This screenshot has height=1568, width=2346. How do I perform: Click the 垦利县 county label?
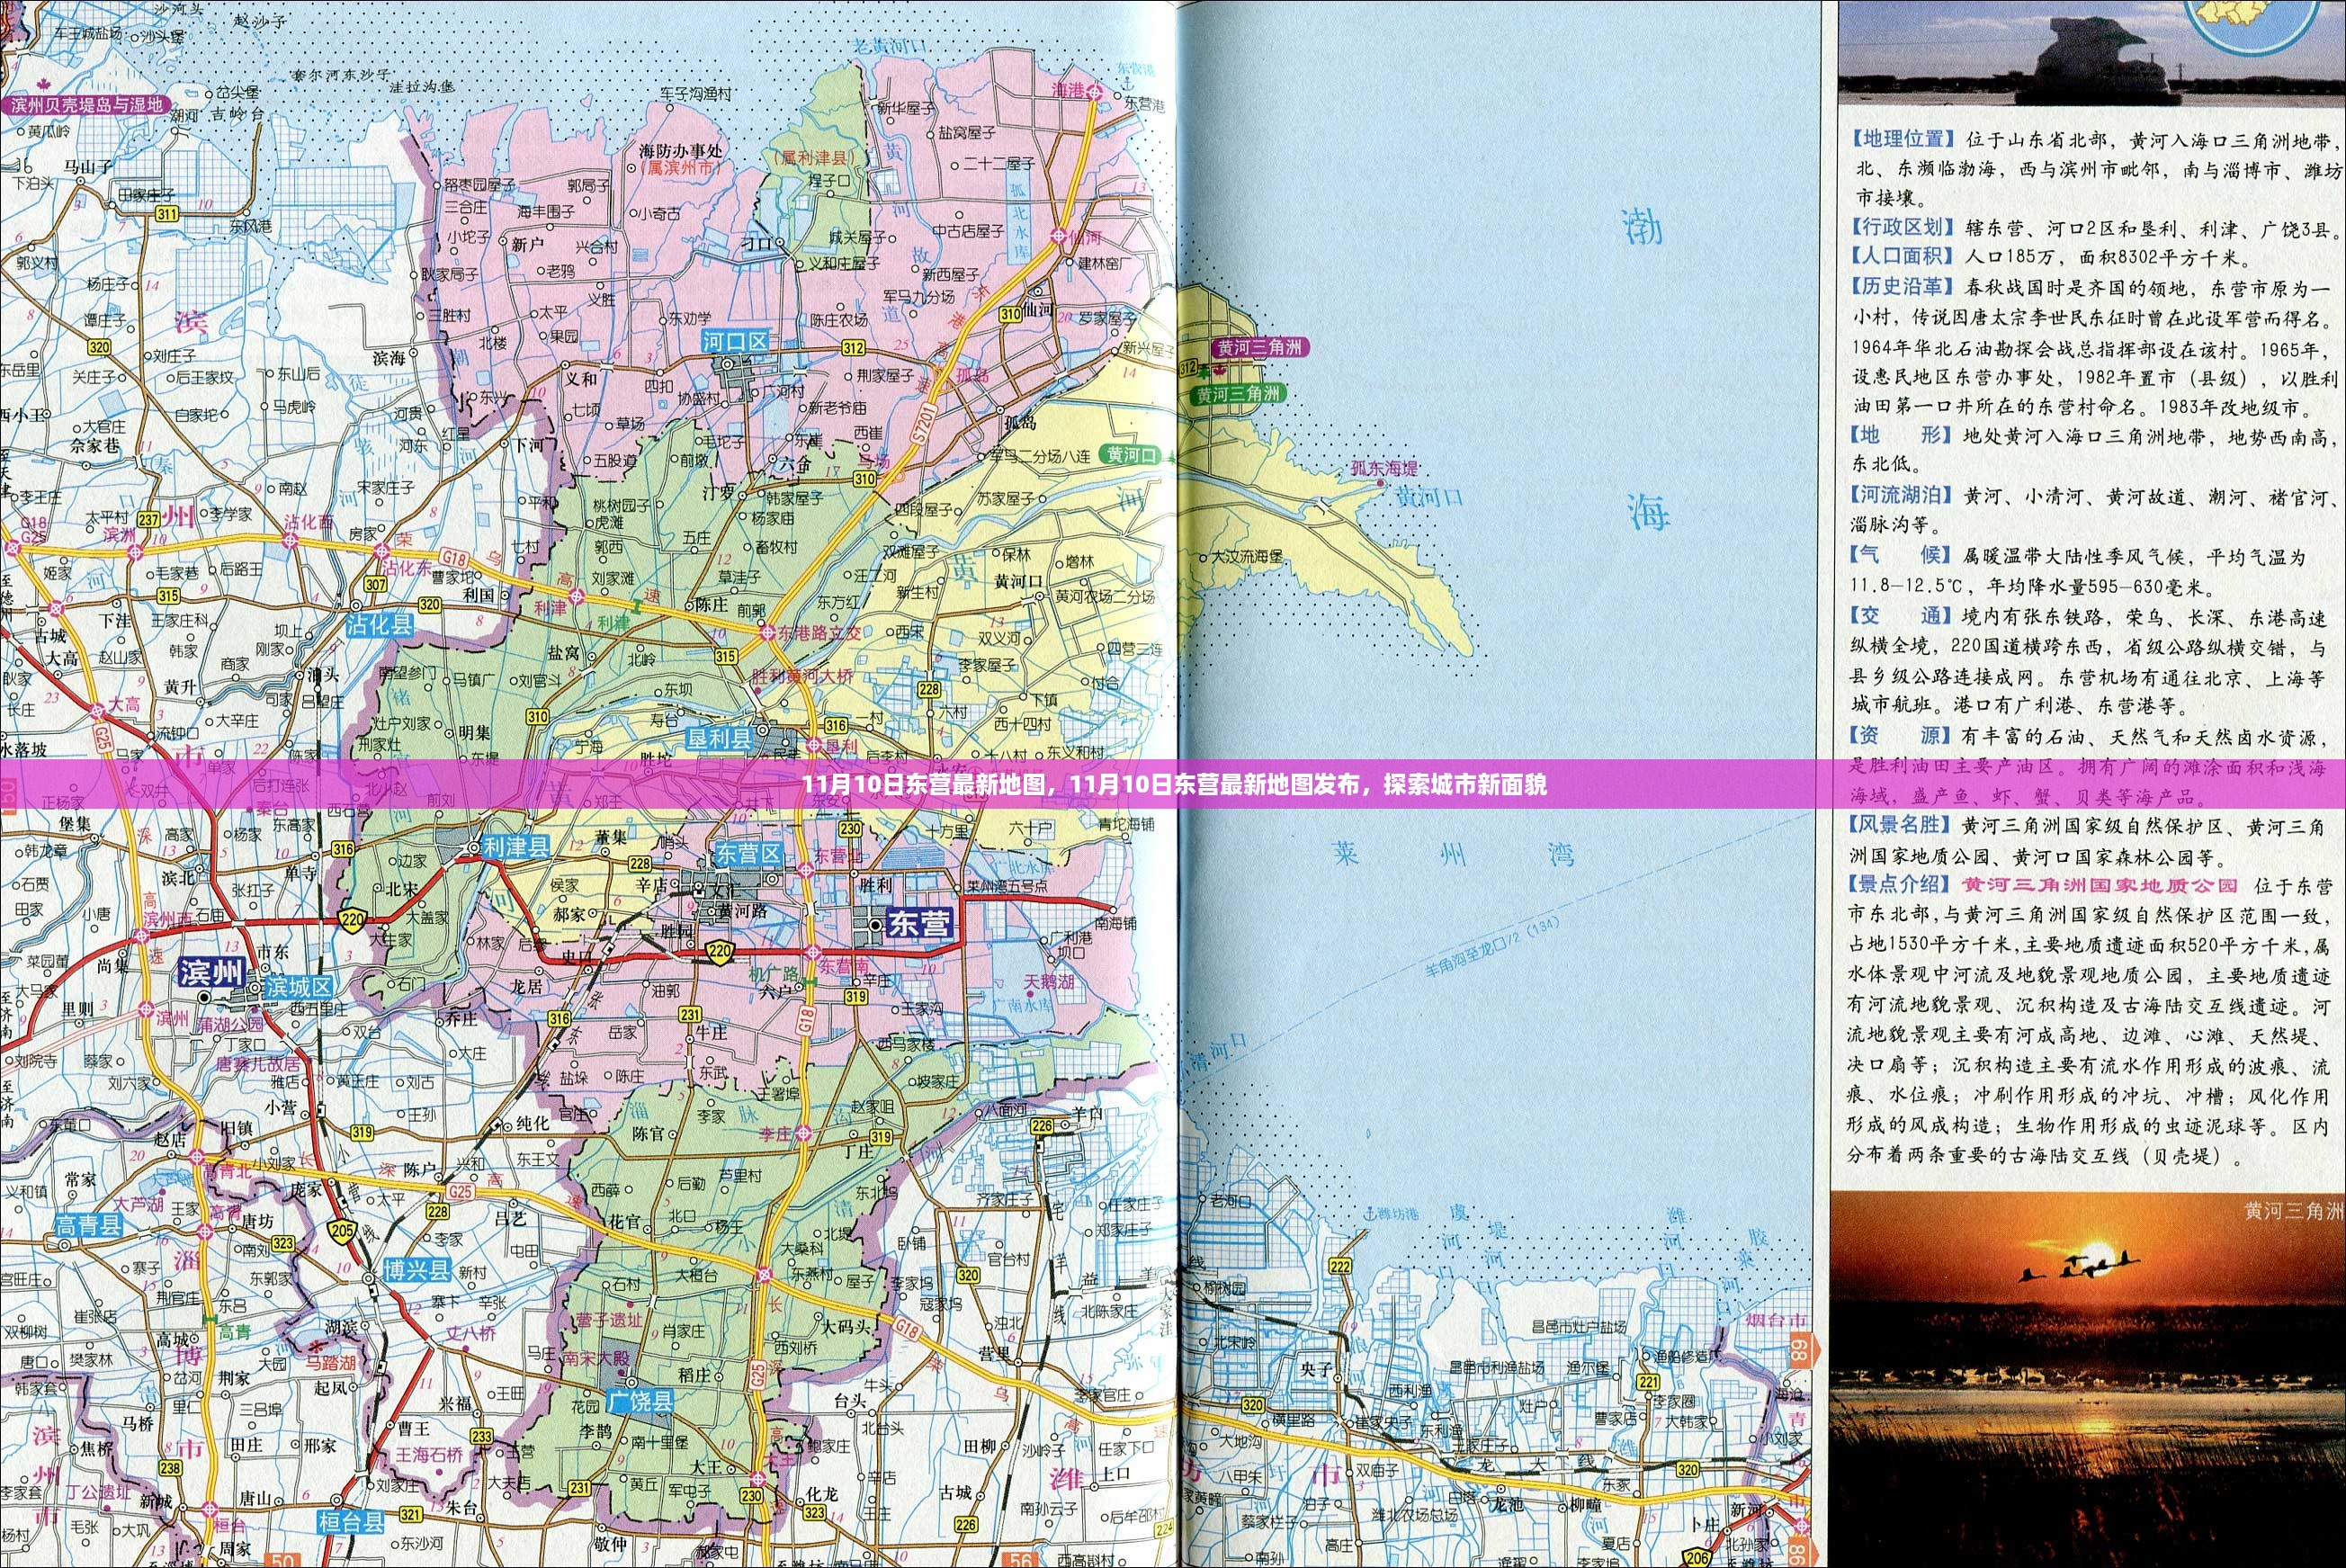coord(718,739)
